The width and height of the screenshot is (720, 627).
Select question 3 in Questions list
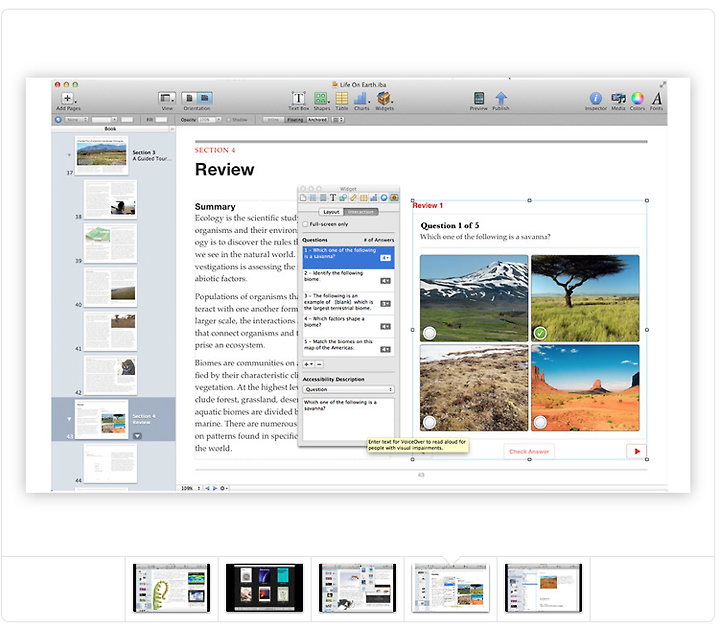(349, 303)
